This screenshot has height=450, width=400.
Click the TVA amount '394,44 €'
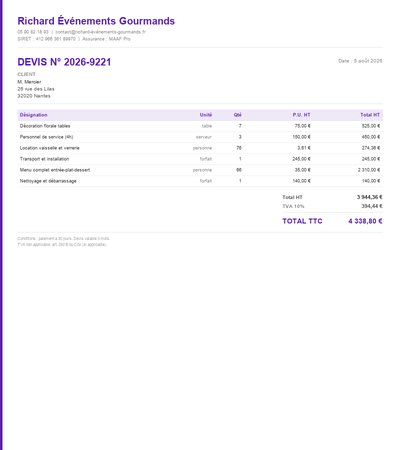(372, 206)
